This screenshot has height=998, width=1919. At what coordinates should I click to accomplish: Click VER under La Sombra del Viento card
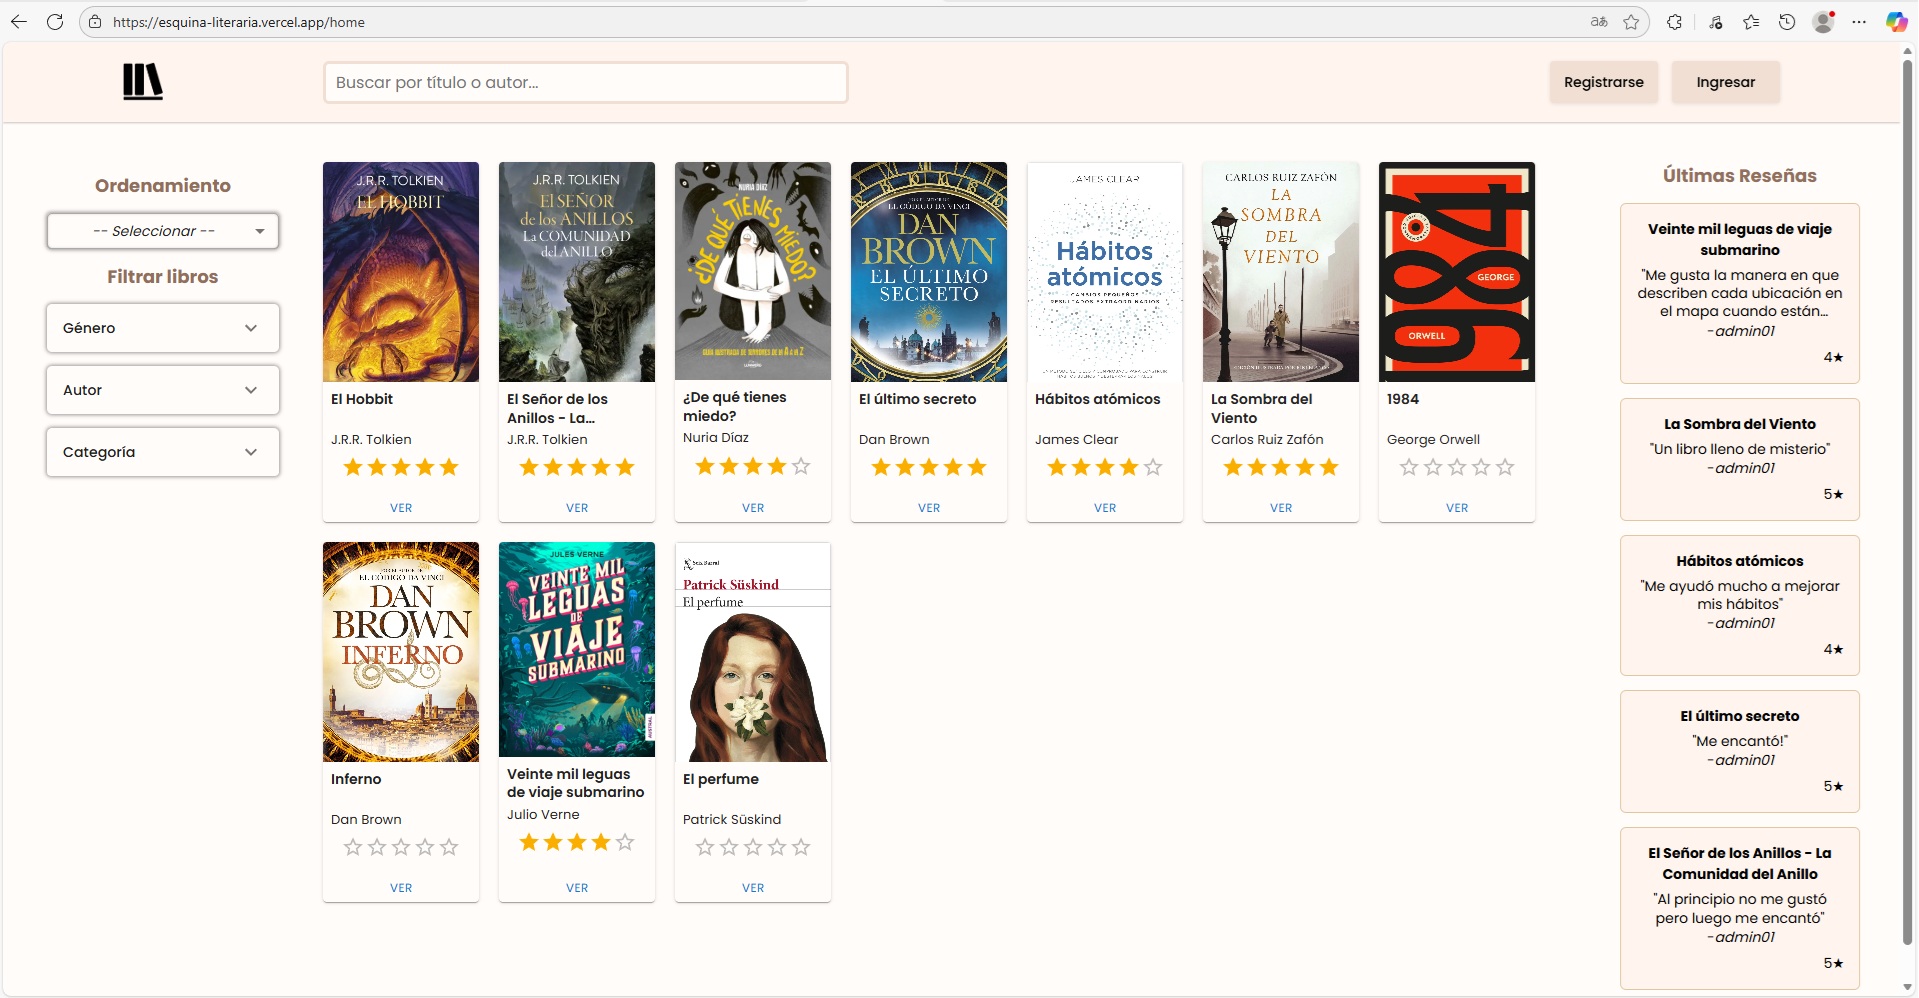pyautogui.click(x=1281, y=508)
